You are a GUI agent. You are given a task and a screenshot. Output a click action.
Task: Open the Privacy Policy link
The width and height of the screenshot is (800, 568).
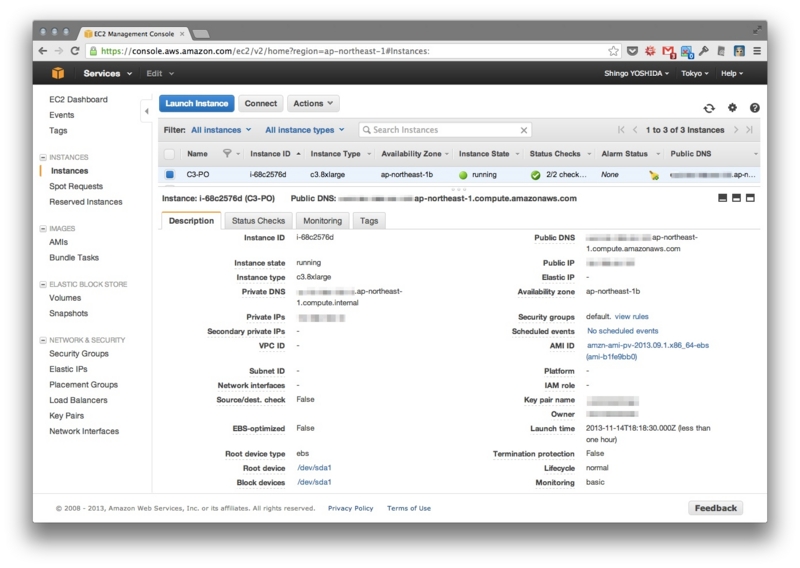[x=351, y=508]
